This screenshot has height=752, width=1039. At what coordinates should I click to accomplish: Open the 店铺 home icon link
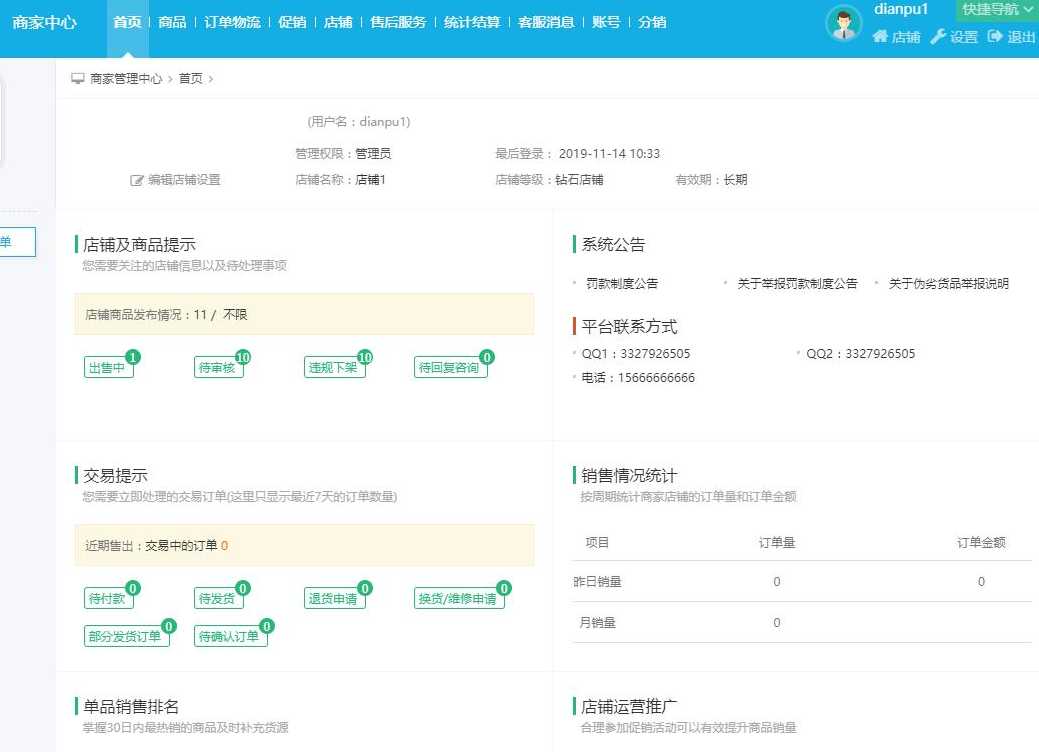point(880,37)
